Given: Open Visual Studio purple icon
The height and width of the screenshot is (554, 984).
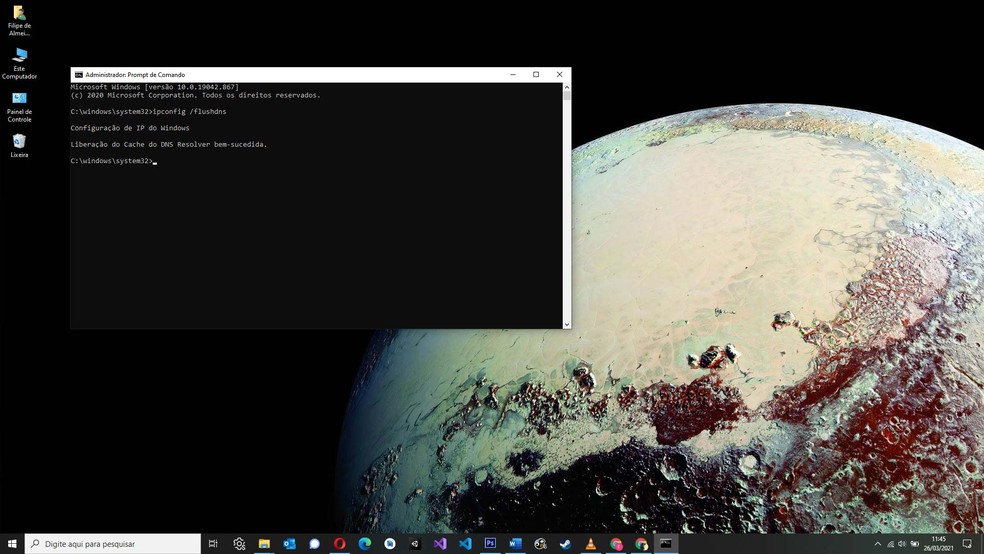Looking at the screenshot, I should (440, 543).
